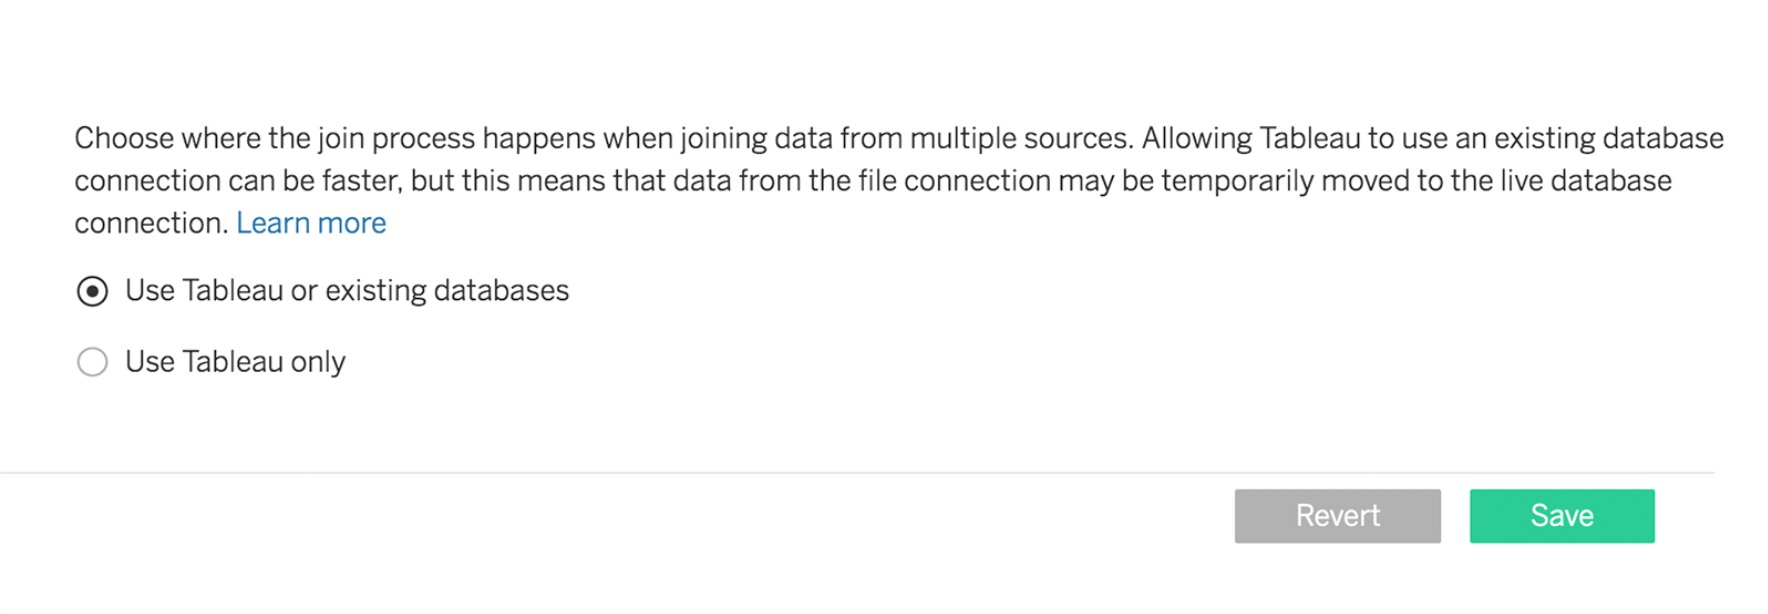Click the "Use Tableau only" label text

[x=235, y=362]
